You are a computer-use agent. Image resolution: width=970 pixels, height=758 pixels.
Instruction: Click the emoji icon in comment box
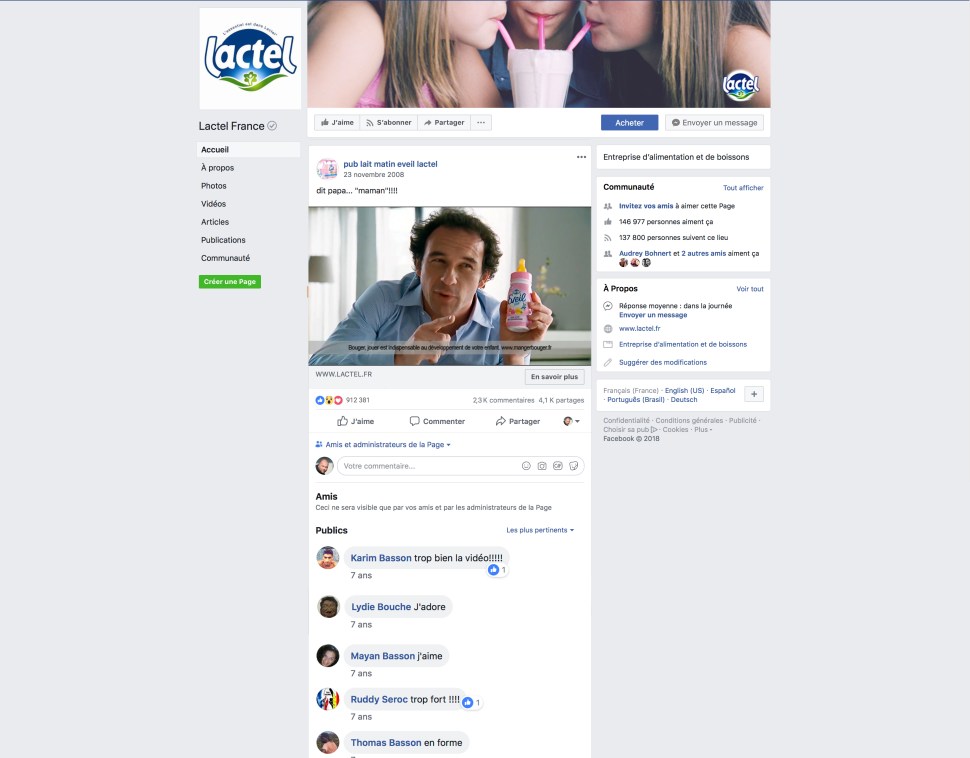click(526, 466)
